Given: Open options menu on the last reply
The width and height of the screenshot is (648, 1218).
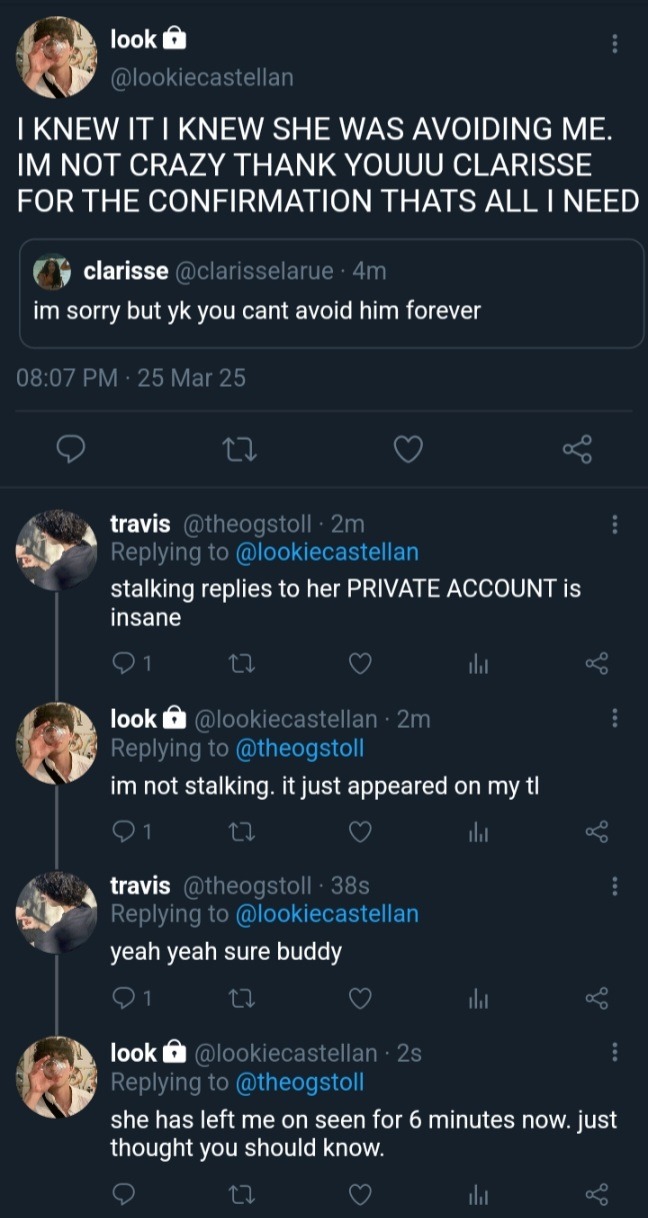Looking at the screenshot, I should (614, 1052).
